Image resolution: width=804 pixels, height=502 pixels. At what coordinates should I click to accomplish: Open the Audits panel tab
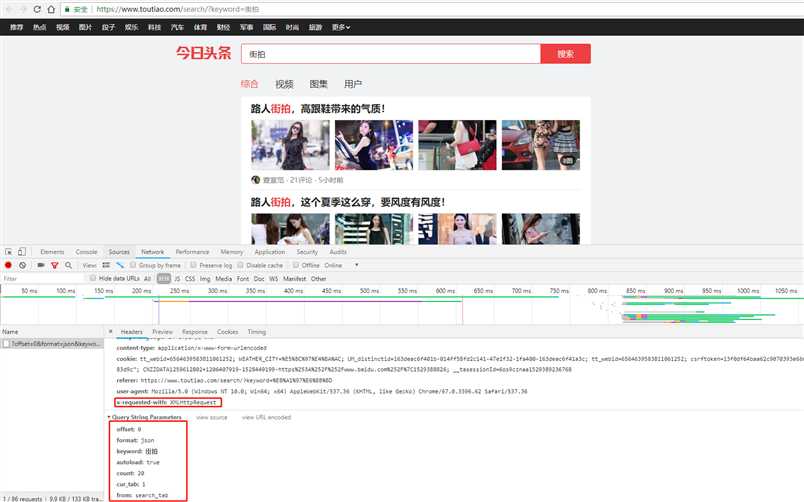coord(338,252)
